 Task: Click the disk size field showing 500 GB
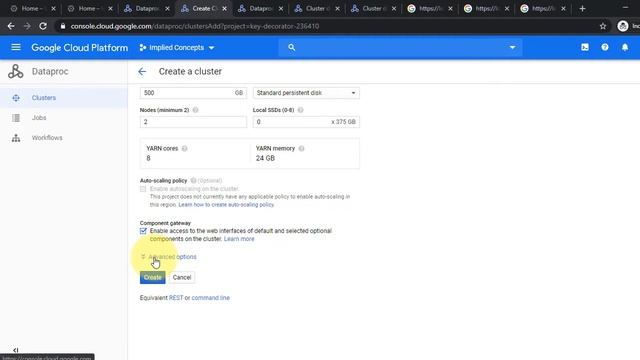coord(193,93)
